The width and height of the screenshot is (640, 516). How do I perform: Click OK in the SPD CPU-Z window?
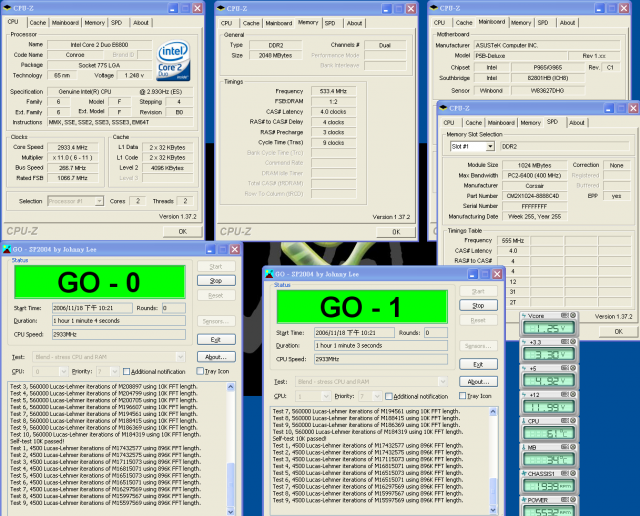pyautogui.click(x=618, y=331)
